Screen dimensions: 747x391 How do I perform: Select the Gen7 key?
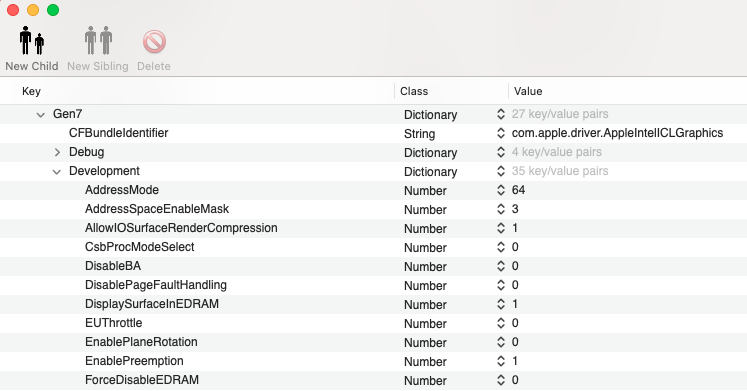[67, 114]
